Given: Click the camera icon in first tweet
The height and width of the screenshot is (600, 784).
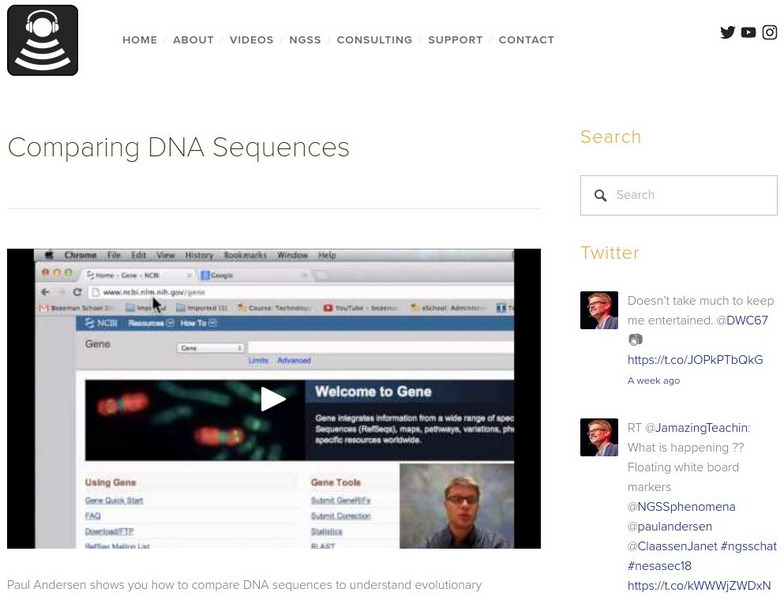Looking at the screenshot, I should point(635,340).
